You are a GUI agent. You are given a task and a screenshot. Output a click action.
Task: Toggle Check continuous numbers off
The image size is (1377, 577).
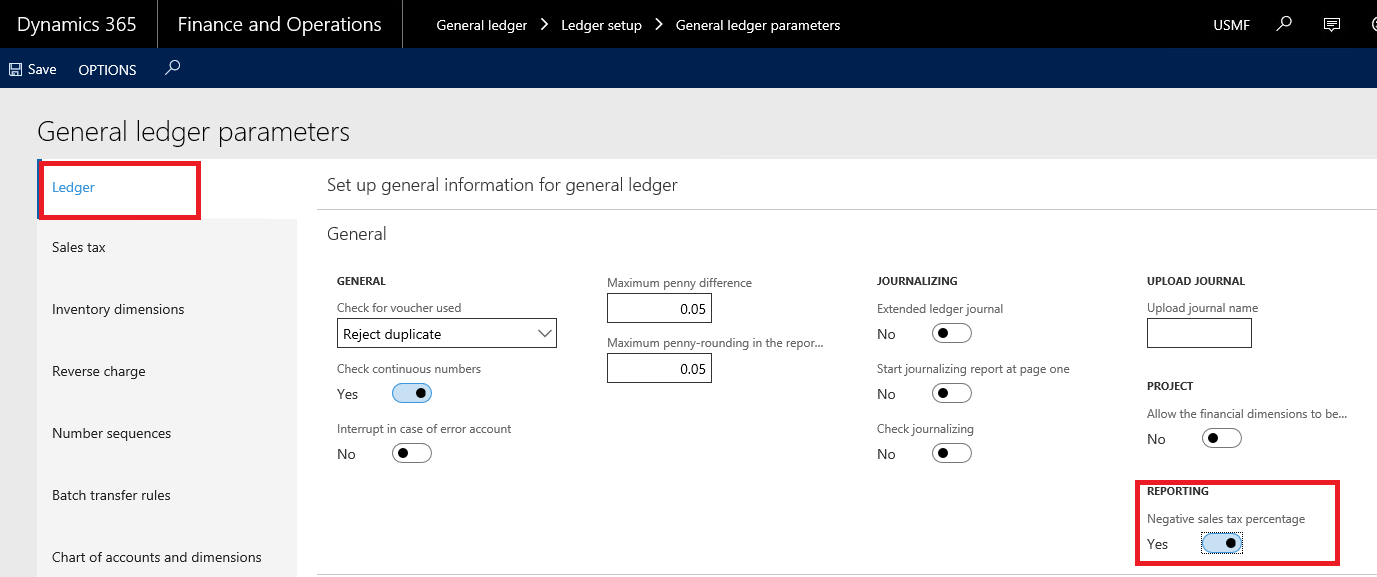coord(412,394)
